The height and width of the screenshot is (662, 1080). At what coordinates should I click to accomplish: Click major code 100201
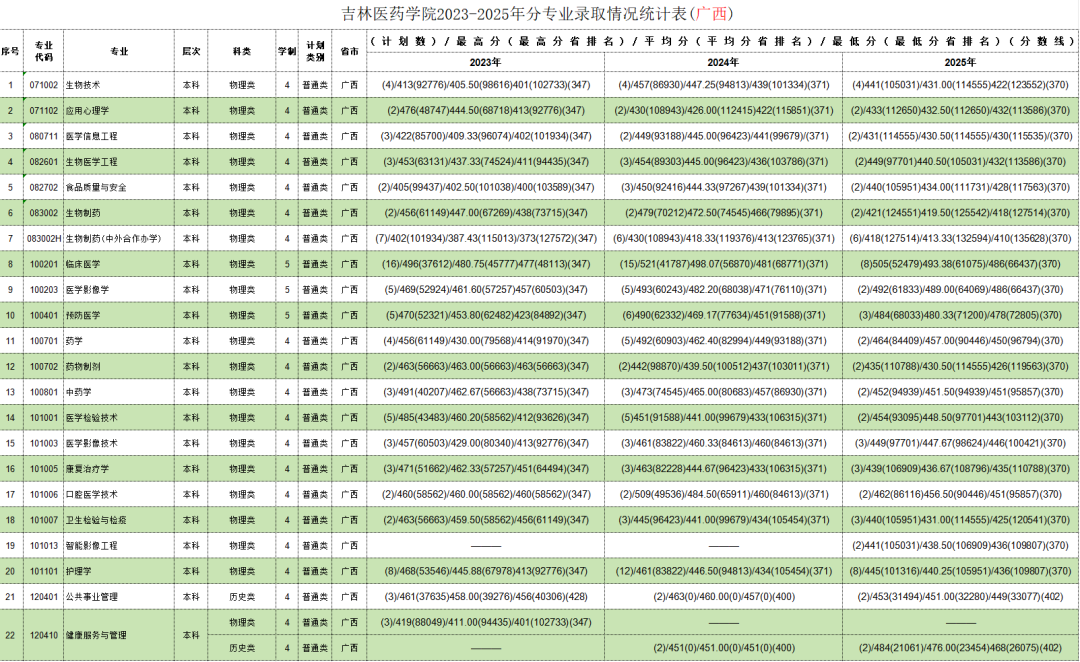(x=43, y=264)
